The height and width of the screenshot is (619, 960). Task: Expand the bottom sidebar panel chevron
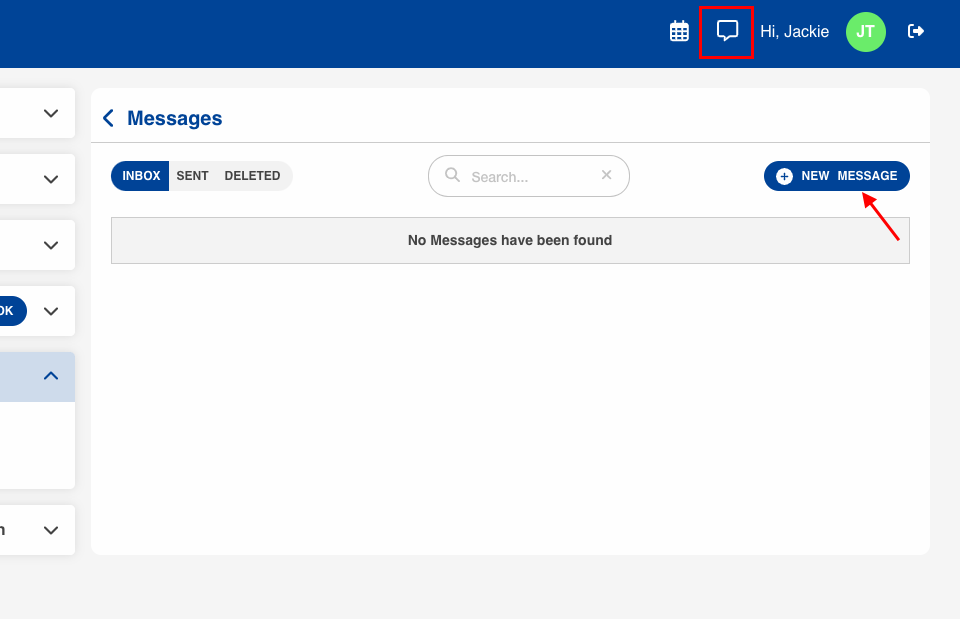coord(51,530)
